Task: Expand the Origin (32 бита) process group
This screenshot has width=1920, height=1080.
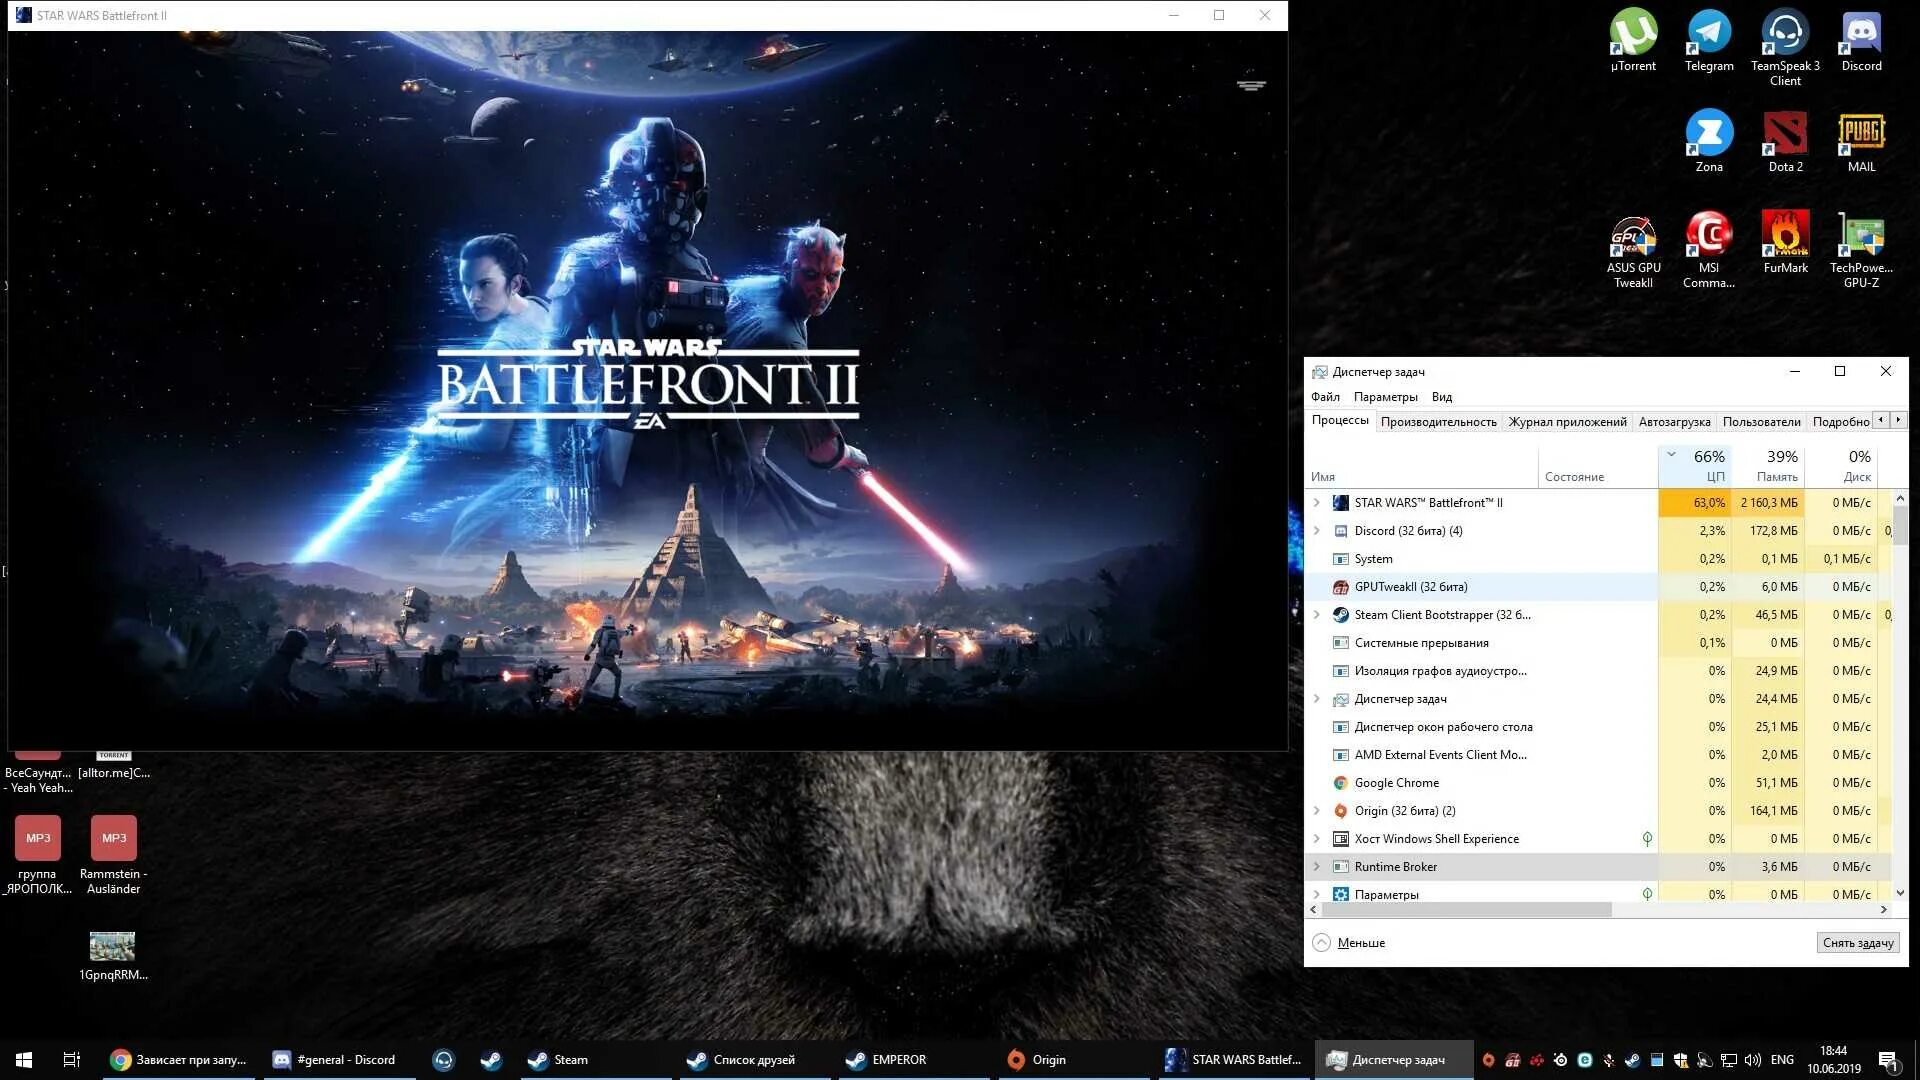Action: (x=1317, y=811)
